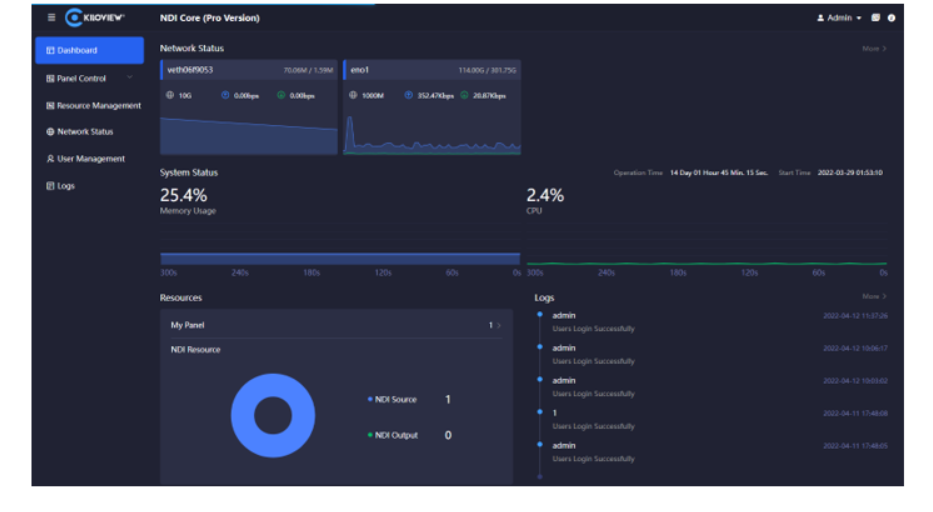
Task: Click the NDI Source legend entry
Action: coord(393,399)
